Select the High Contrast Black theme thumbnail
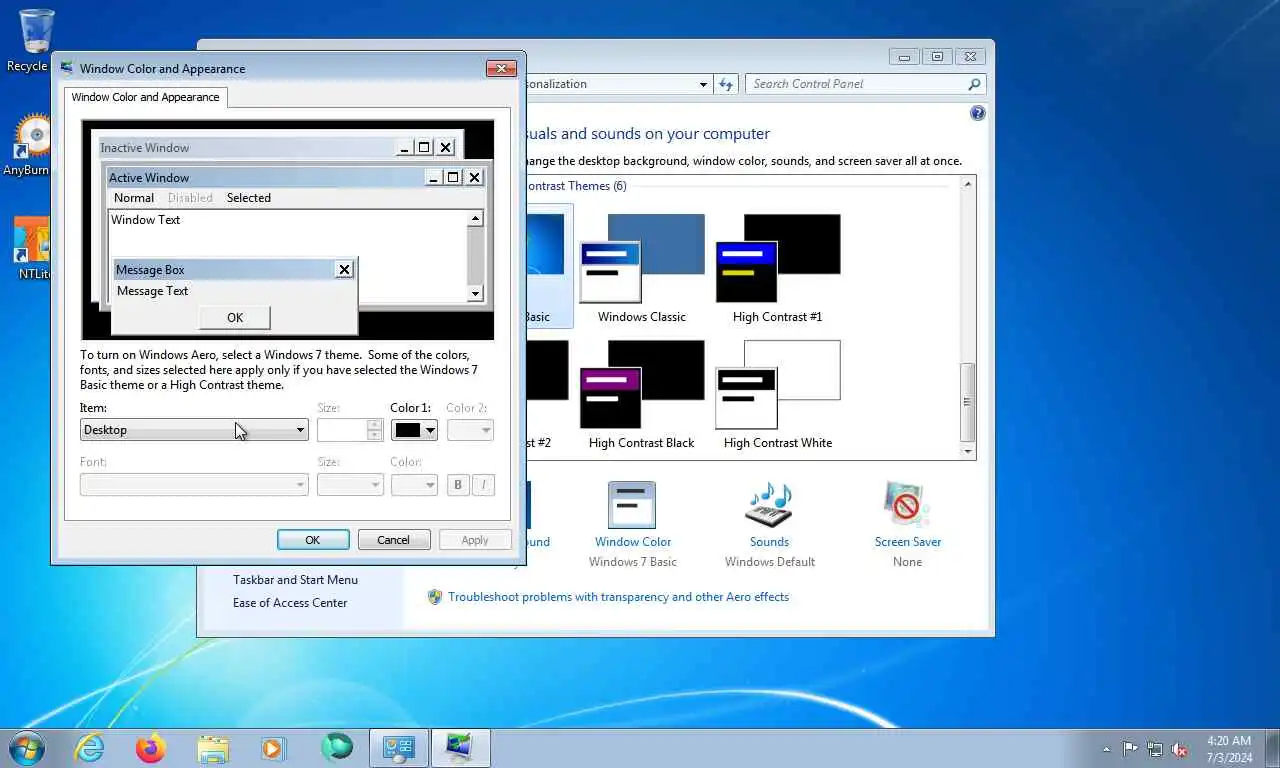Screen dimensions: 1280x768 coord(642,384)
